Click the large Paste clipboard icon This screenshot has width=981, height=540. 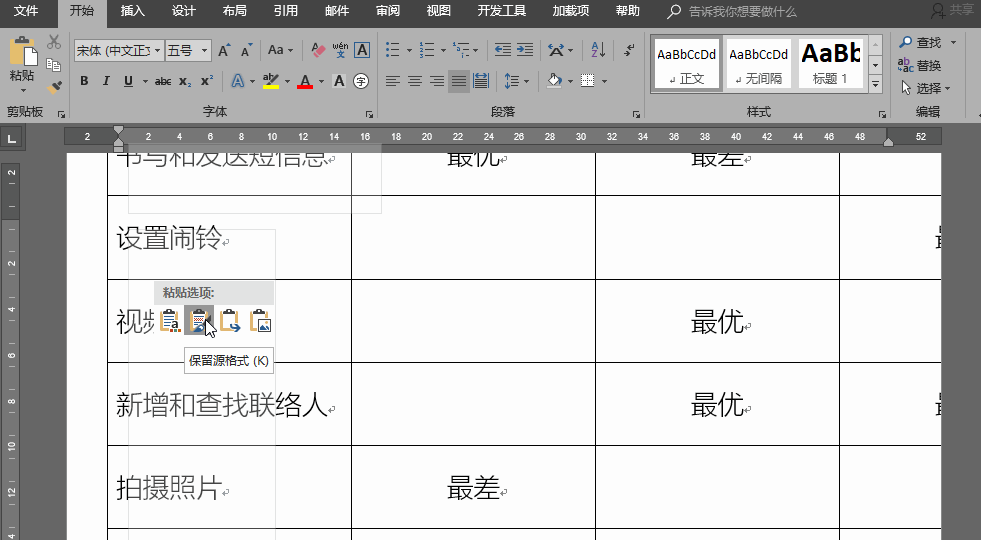coord(23,52)
